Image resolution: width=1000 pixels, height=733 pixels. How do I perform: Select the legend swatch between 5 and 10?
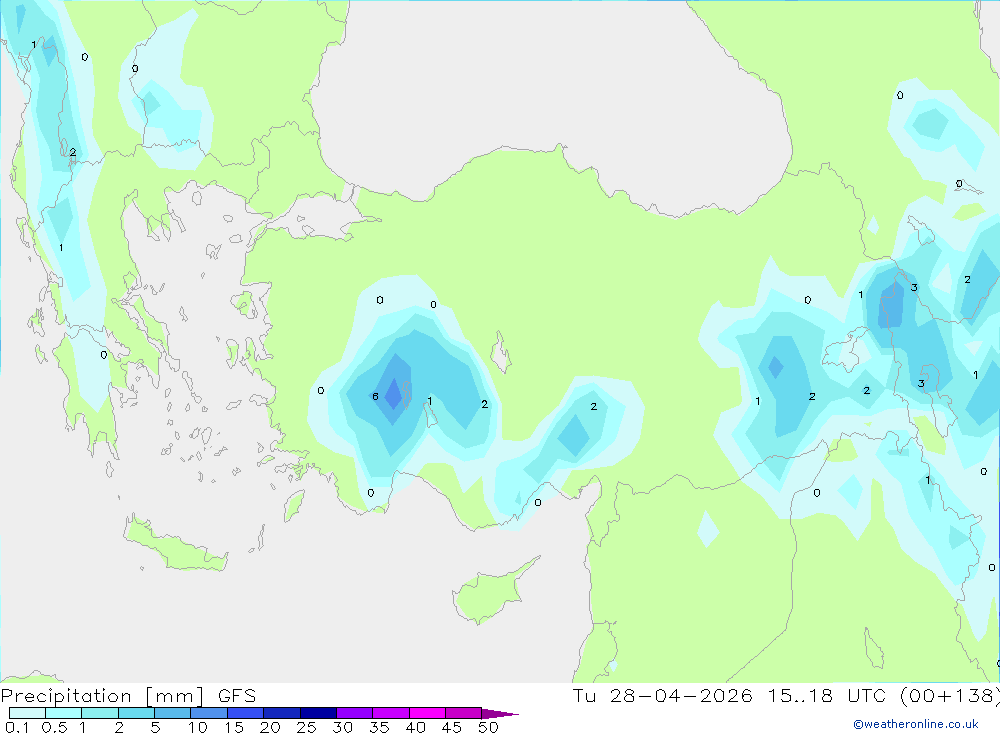(173, 713)
